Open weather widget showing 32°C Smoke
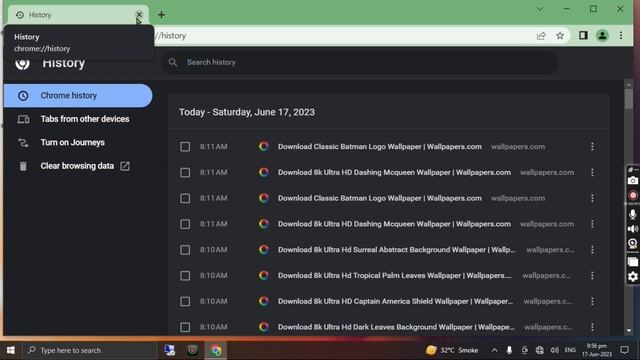 pos(452,350)
